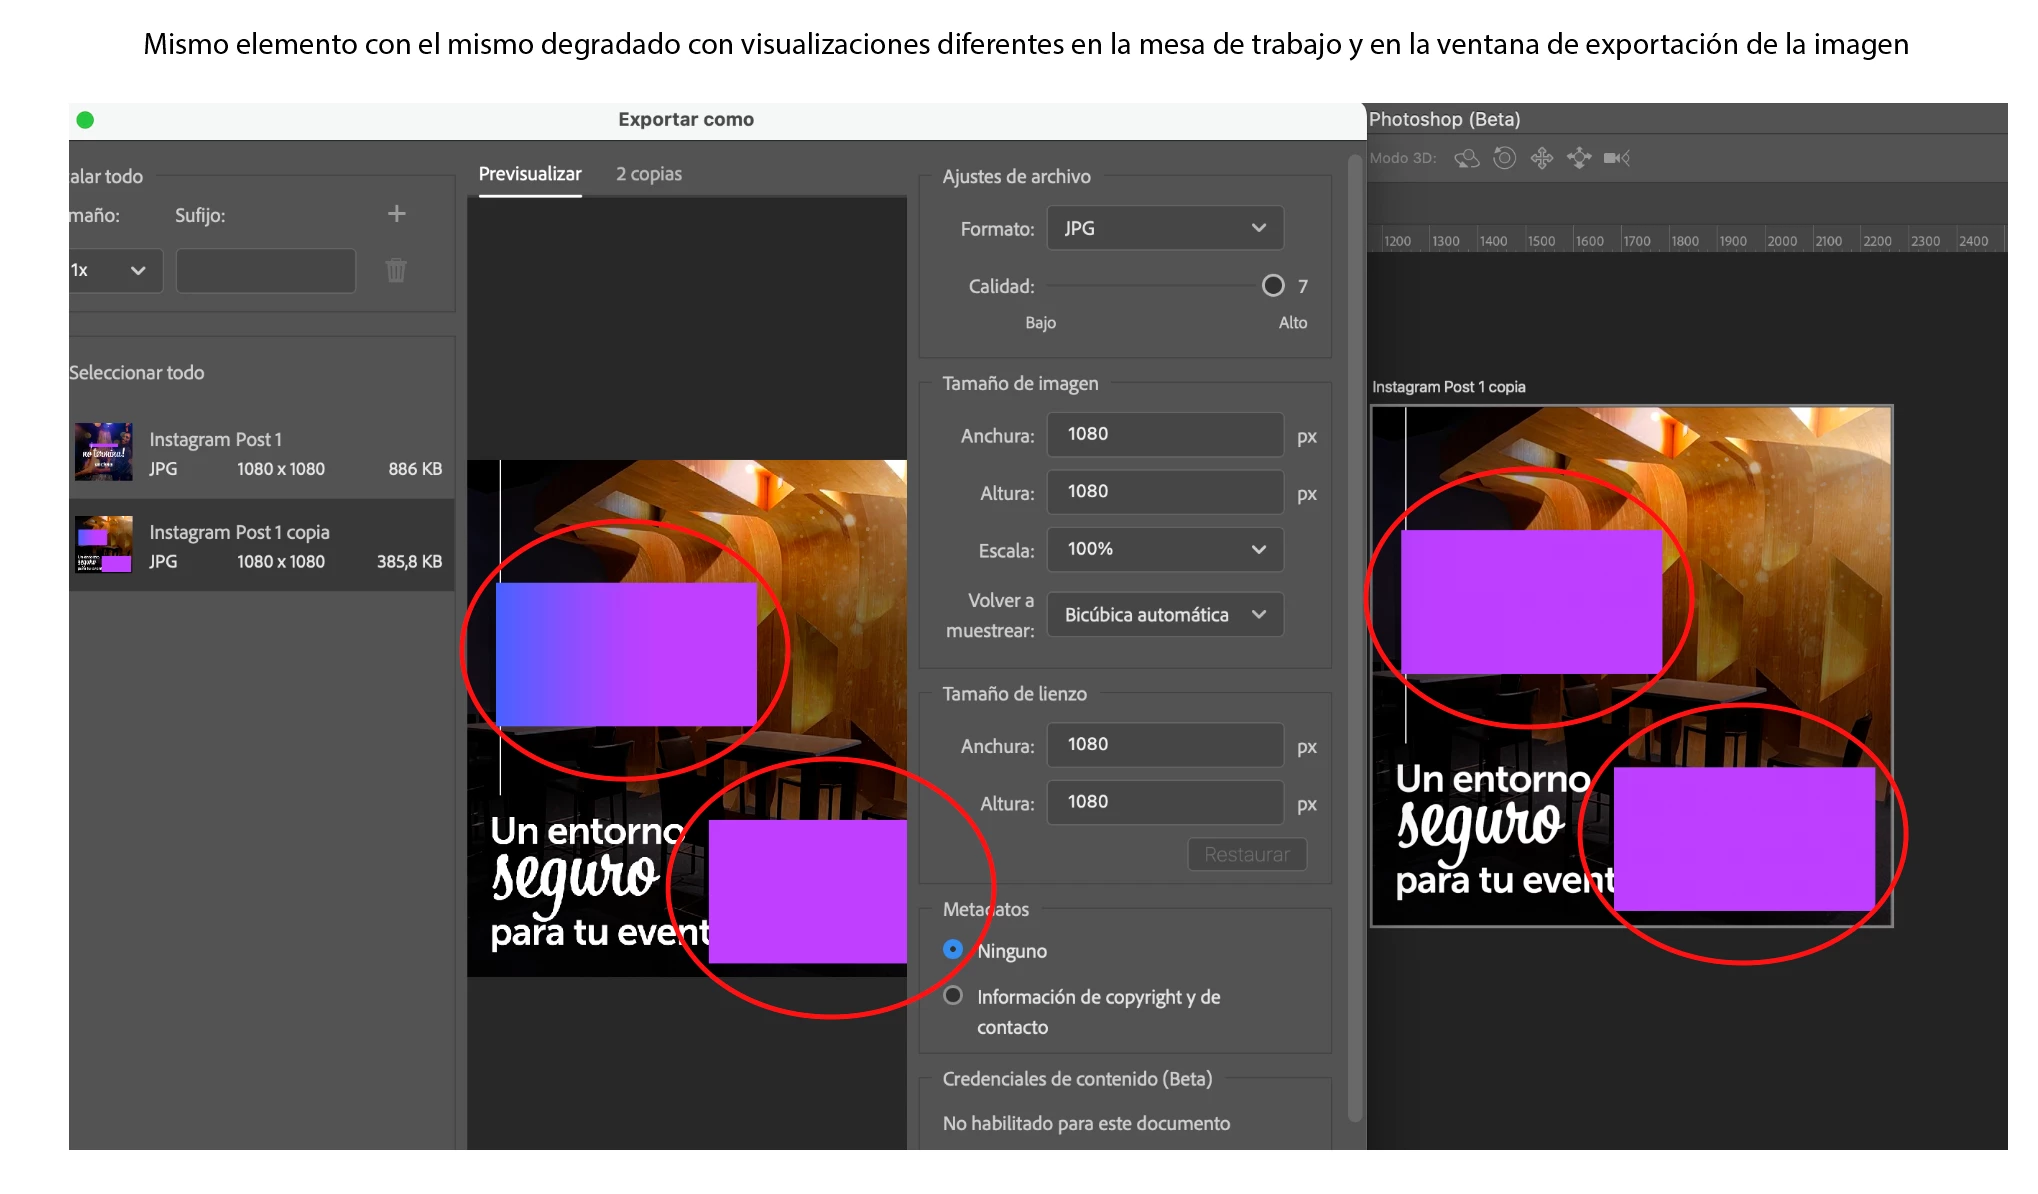Expand the 1x size dropdown
The height and width of the screenshot is (1194, 2038).
point(113,270)
